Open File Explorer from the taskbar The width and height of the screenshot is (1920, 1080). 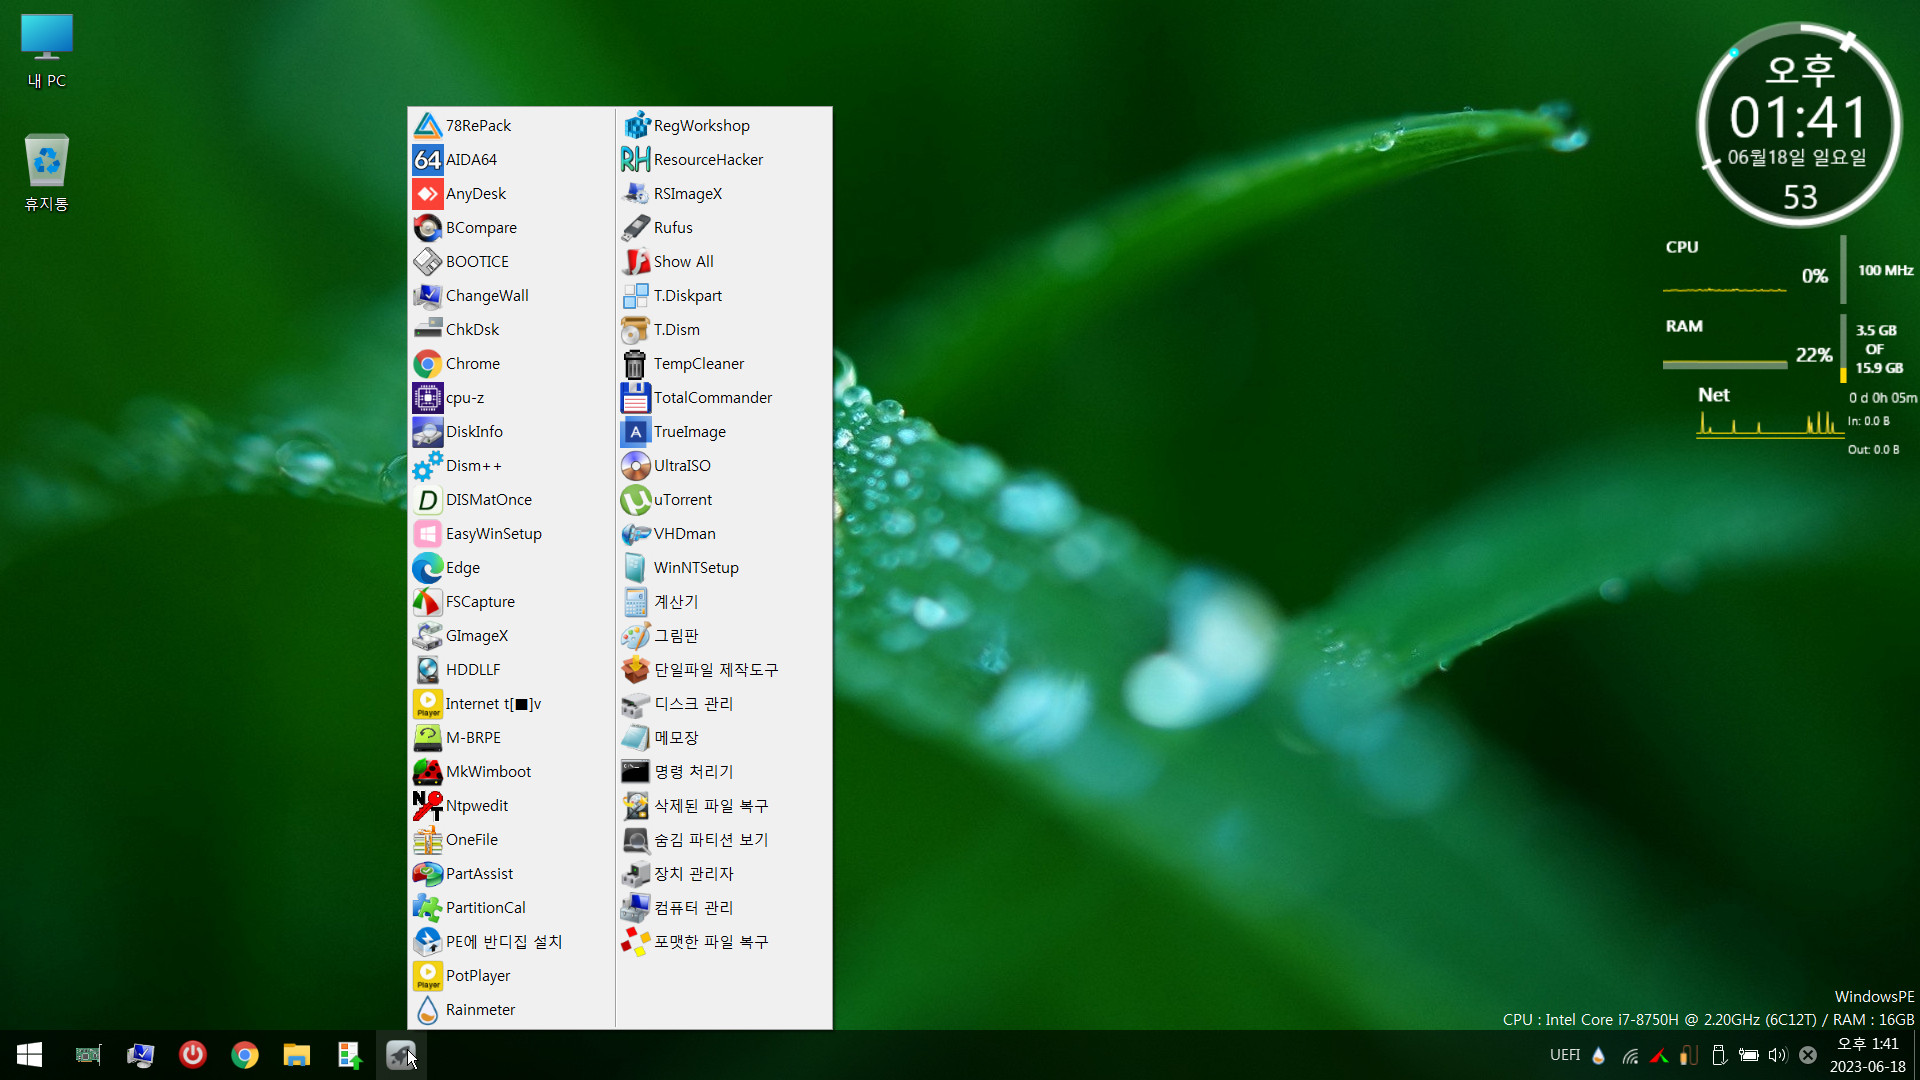point(297,1055)
